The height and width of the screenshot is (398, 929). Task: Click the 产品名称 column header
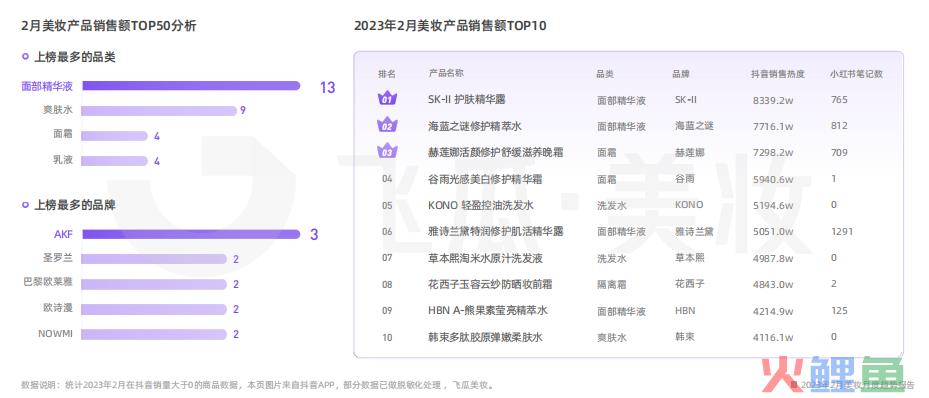(446, 73)
